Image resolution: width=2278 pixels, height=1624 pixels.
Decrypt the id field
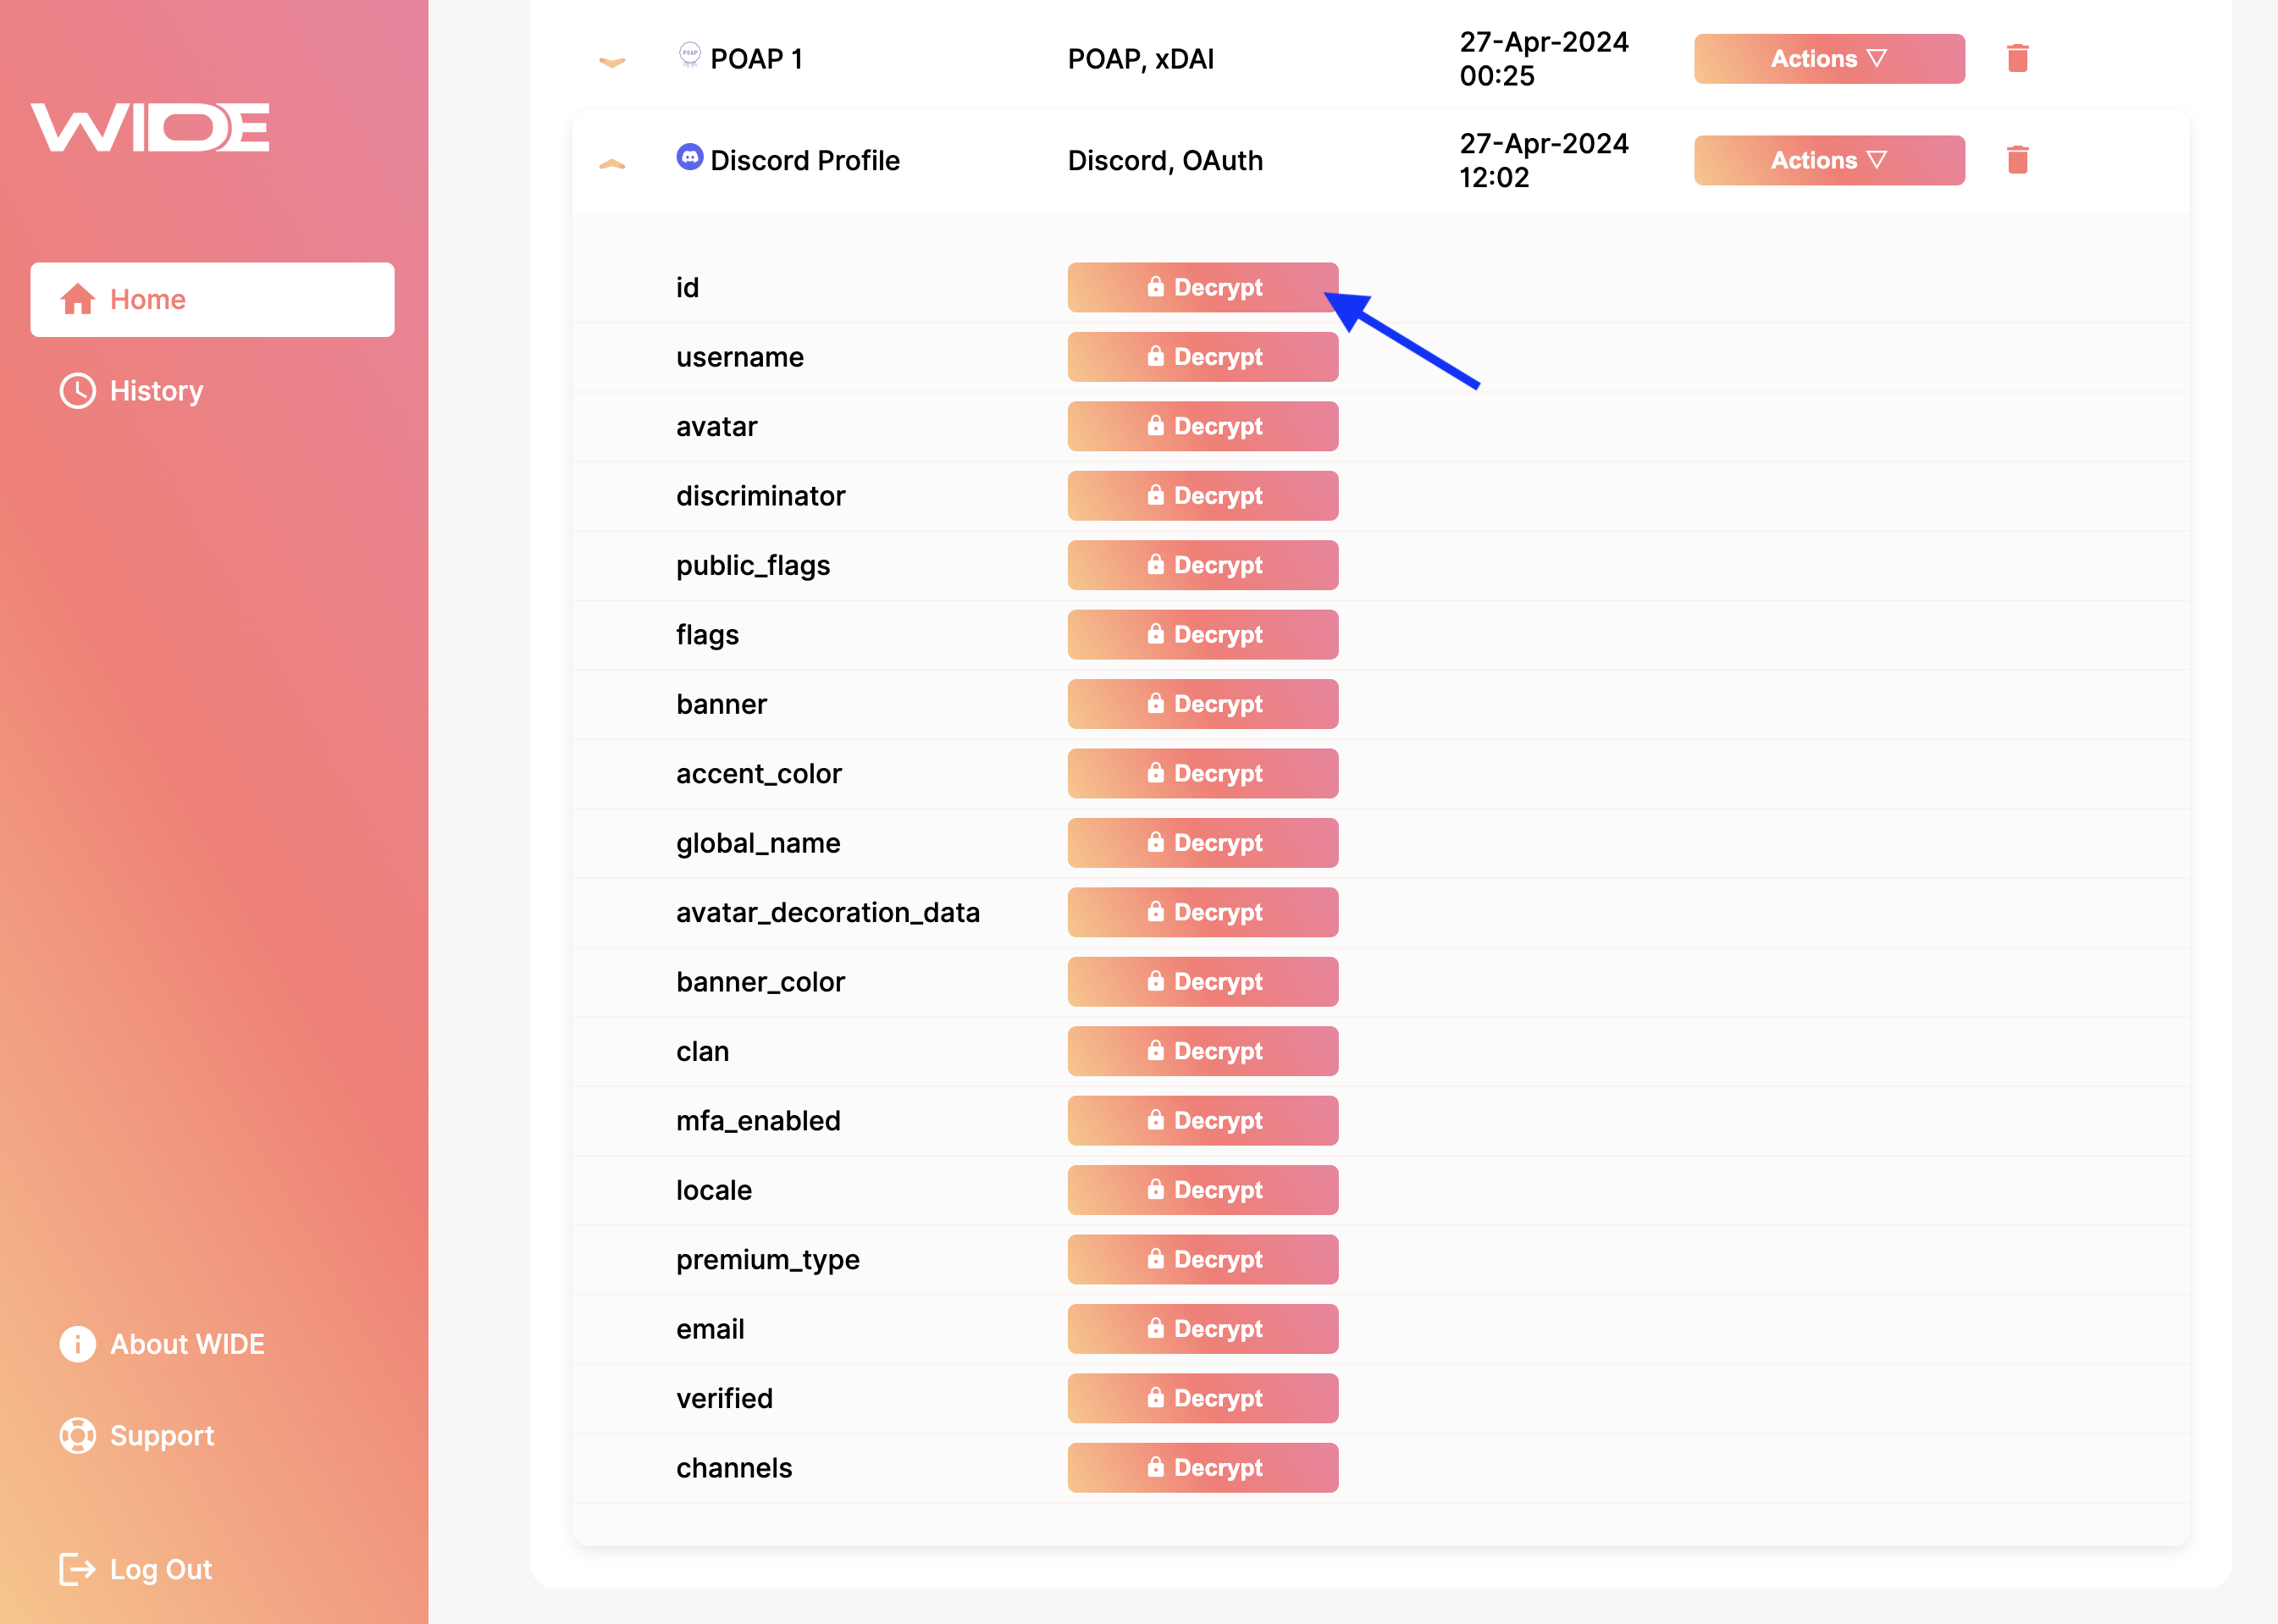(1203, 287)
